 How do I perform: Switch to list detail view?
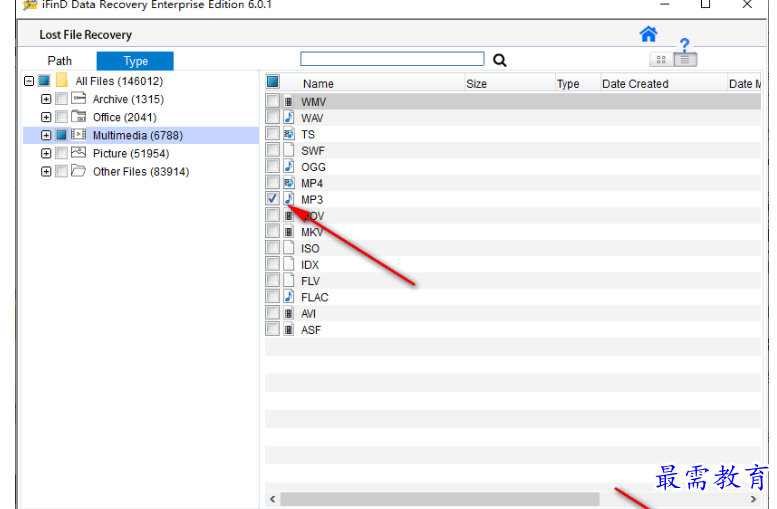[685, 60]
